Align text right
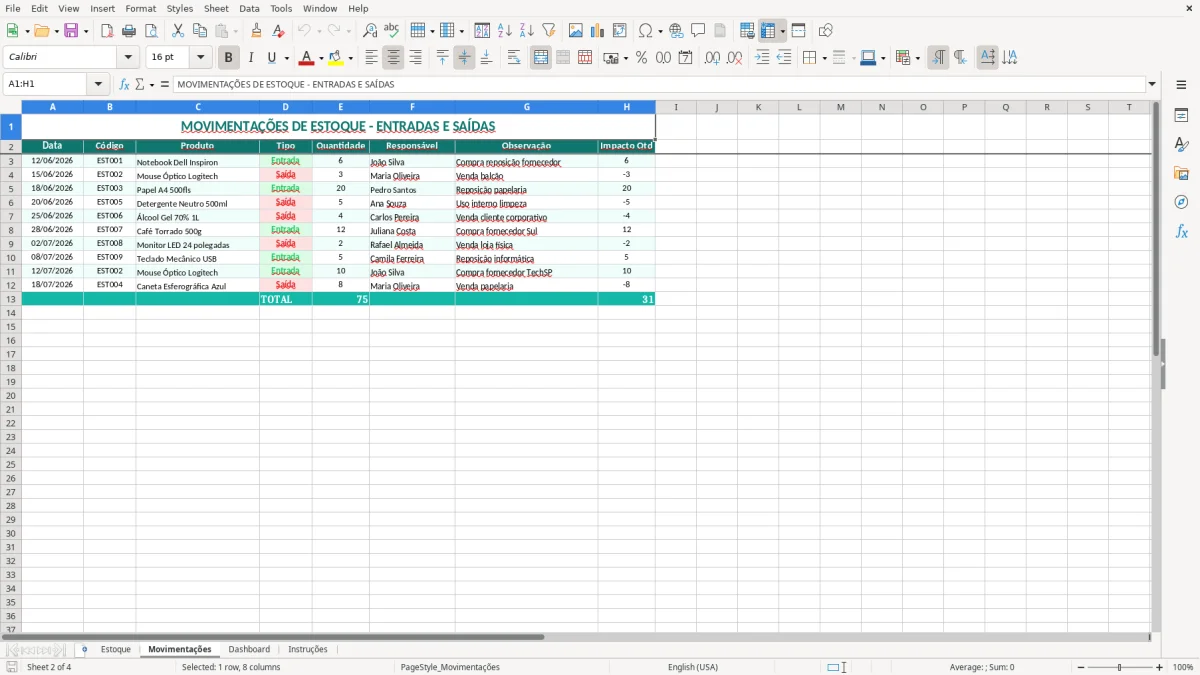This screenshot has width=1200, height=675. 416,58
